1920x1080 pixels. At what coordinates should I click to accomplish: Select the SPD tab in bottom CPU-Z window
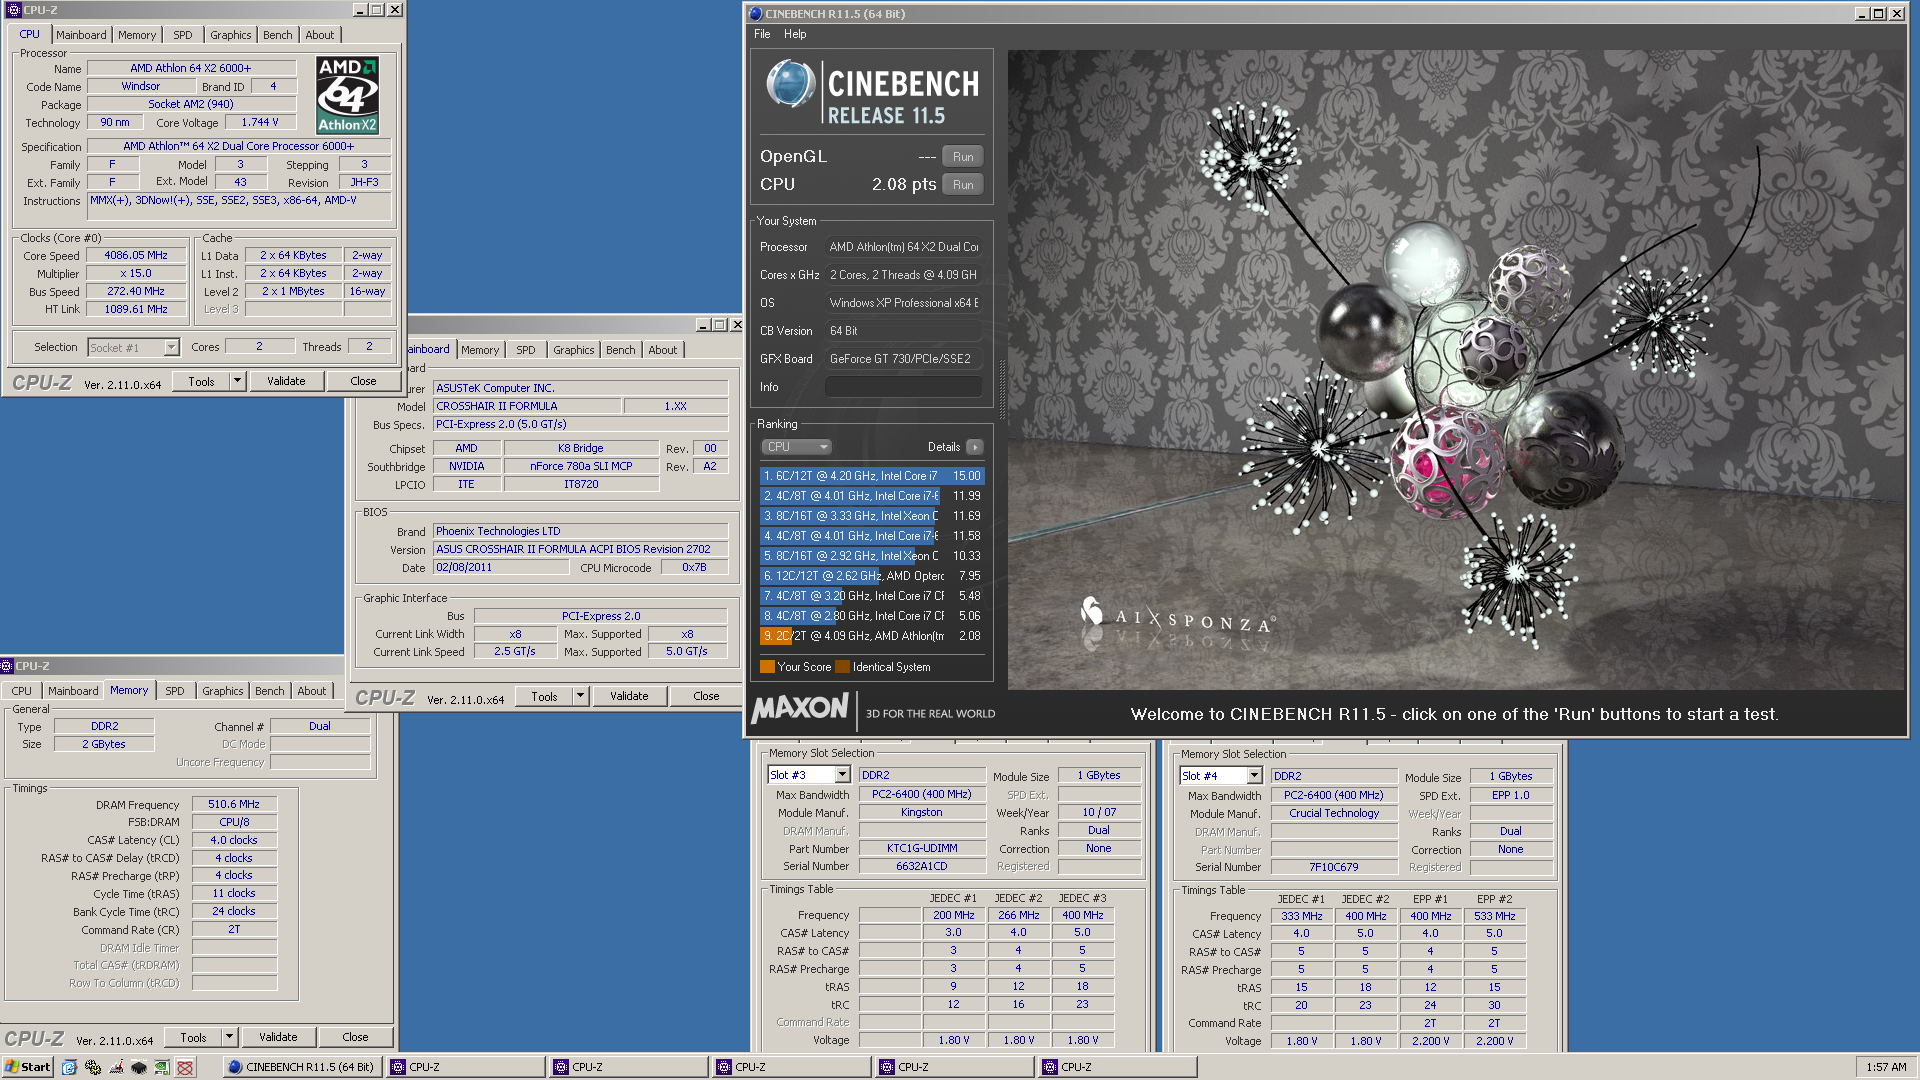173,690
